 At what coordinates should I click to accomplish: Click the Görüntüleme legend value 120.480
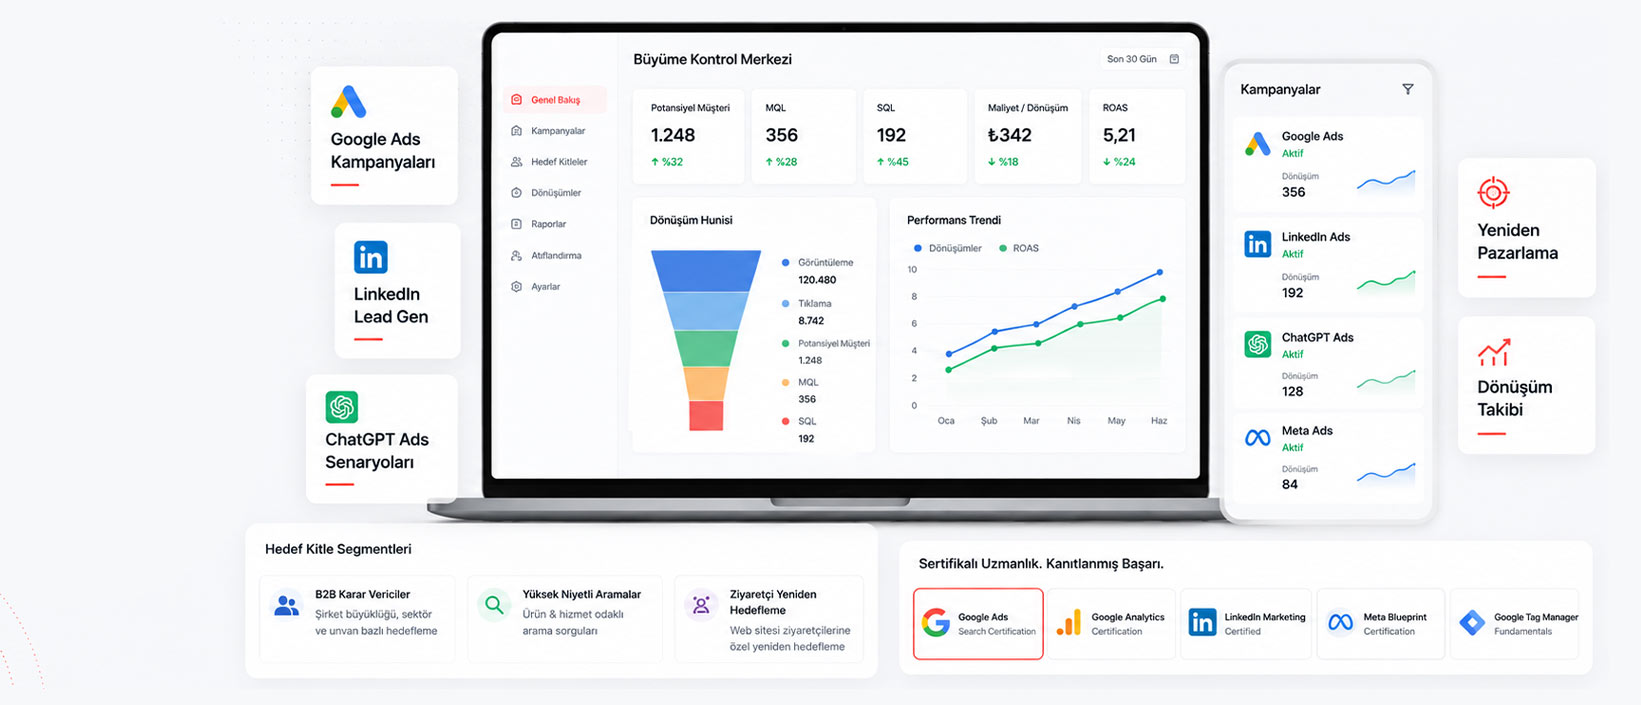click(x=817, y=280)
